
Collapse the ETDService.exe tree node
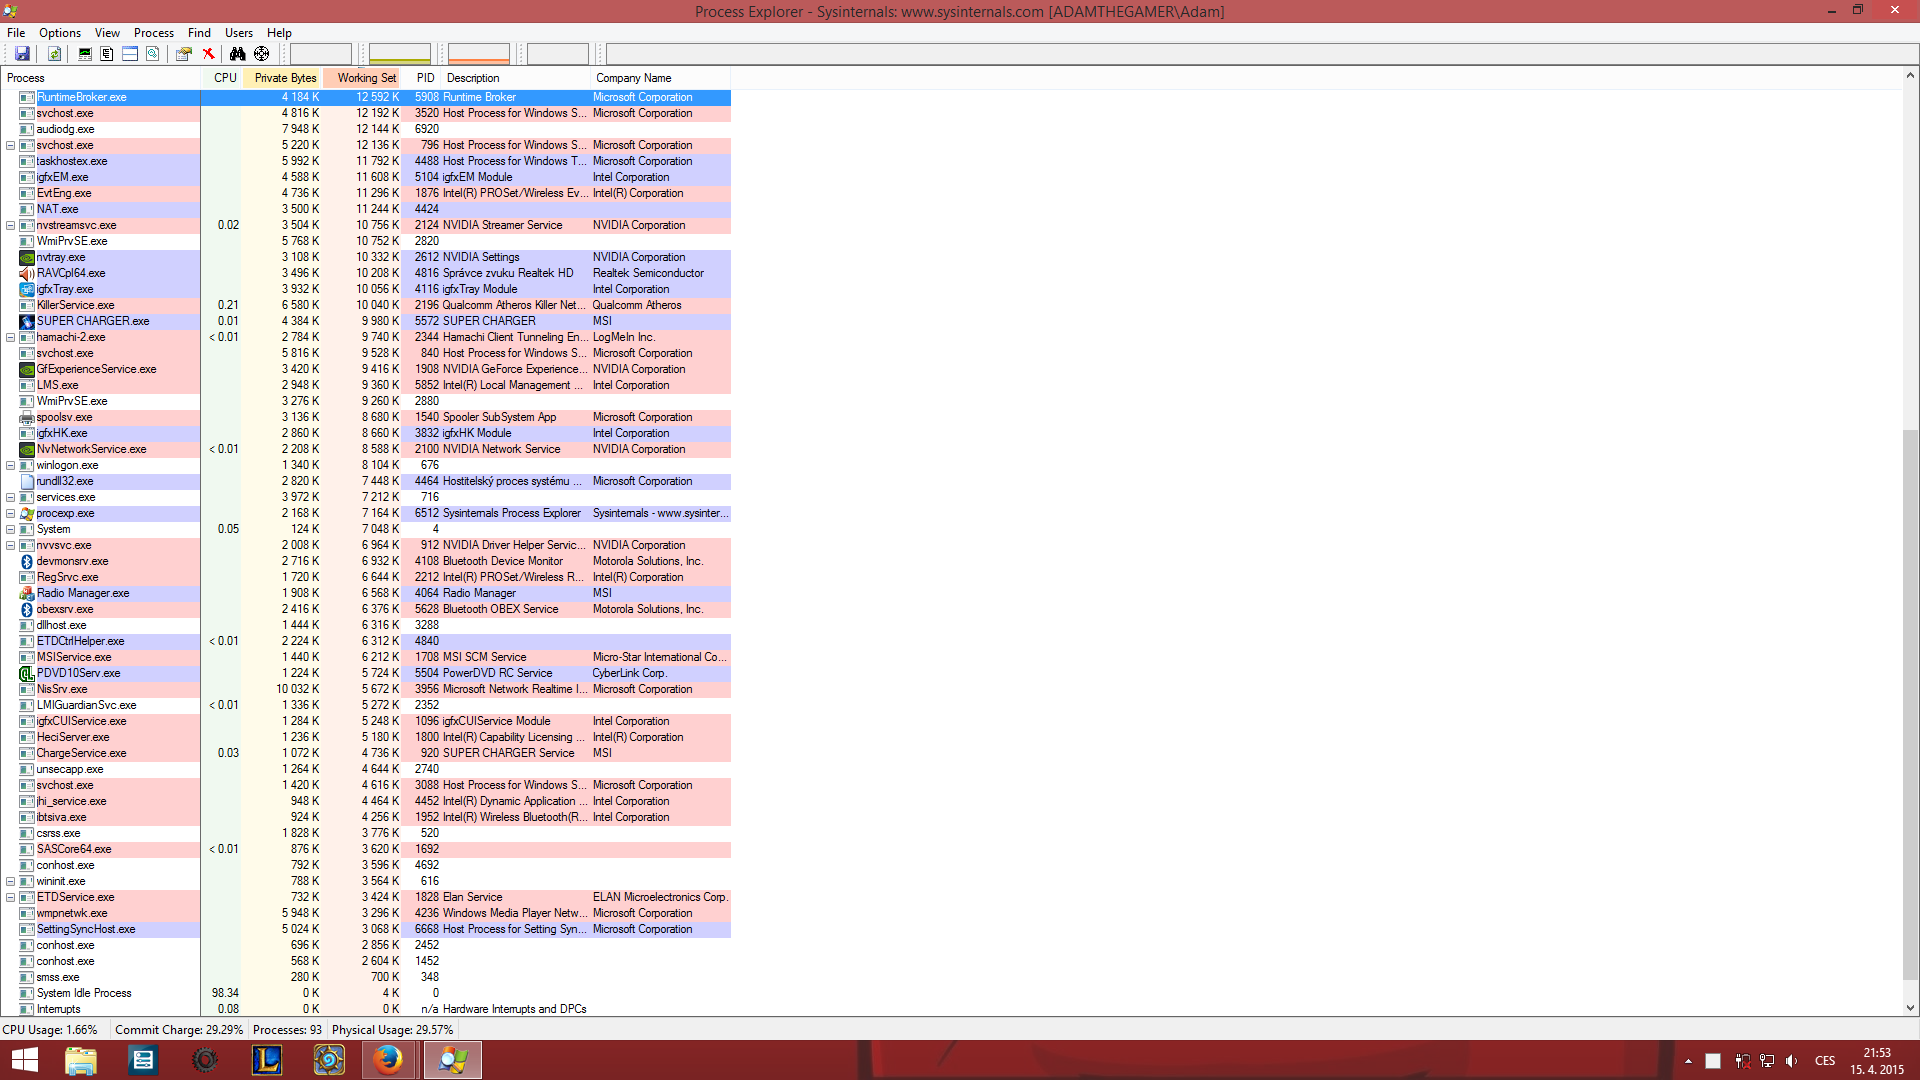point(10,897)
